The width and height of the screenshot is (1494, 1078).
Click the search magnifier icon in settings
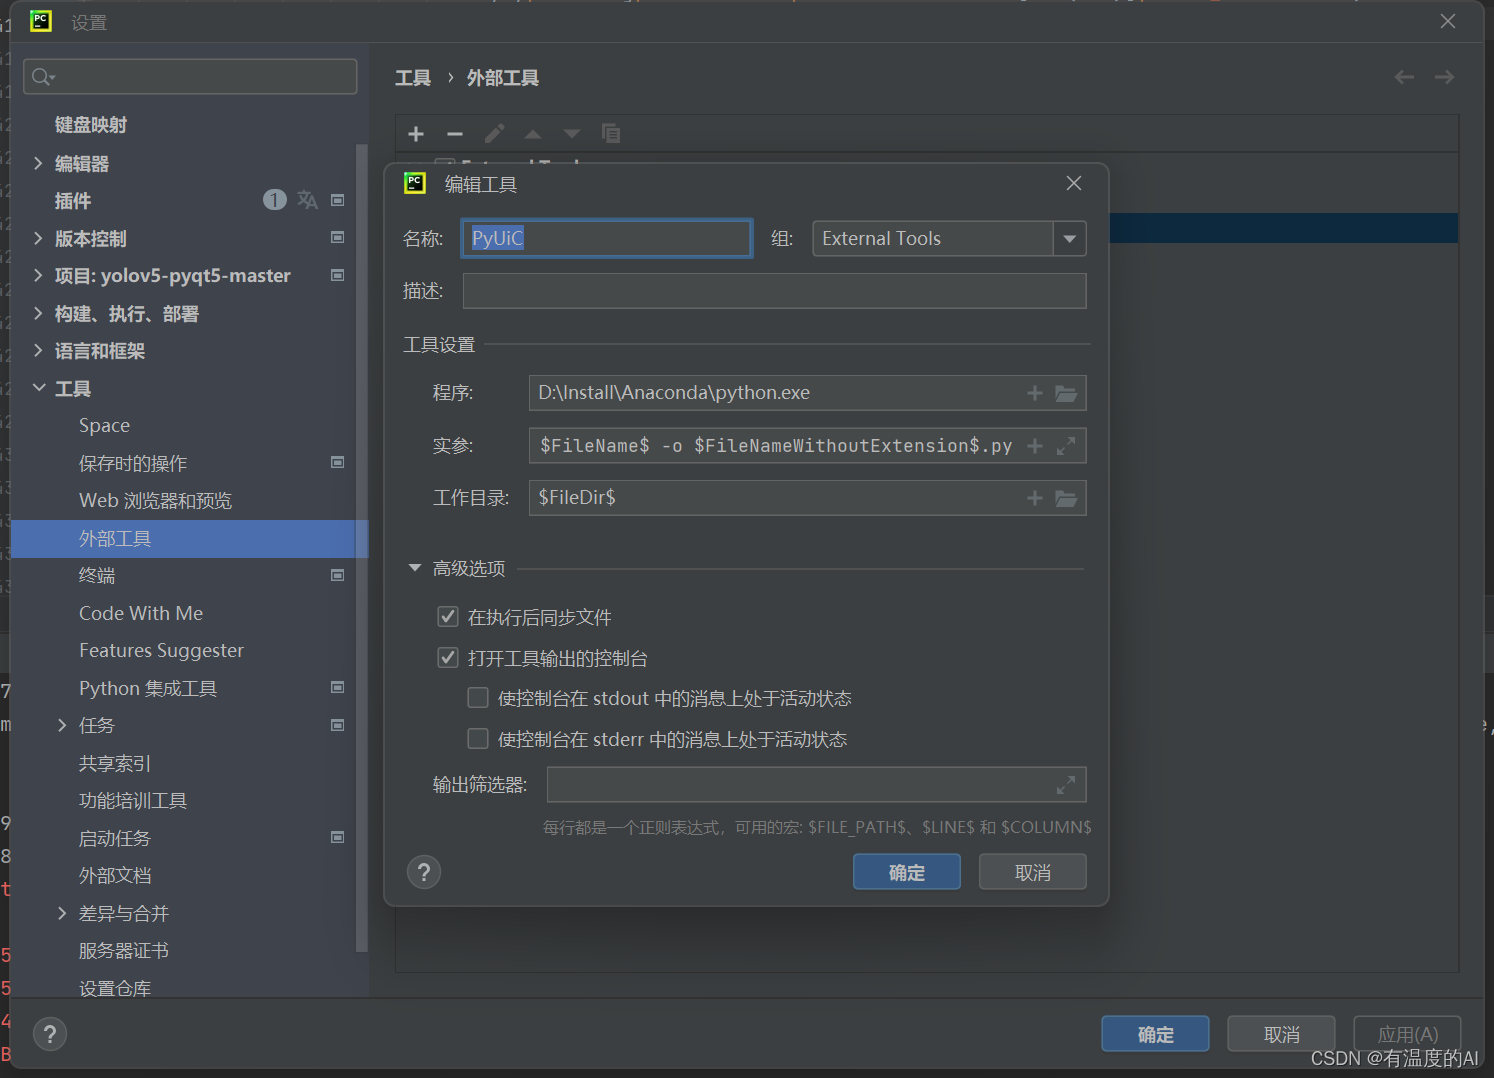(x=43, y=77)
